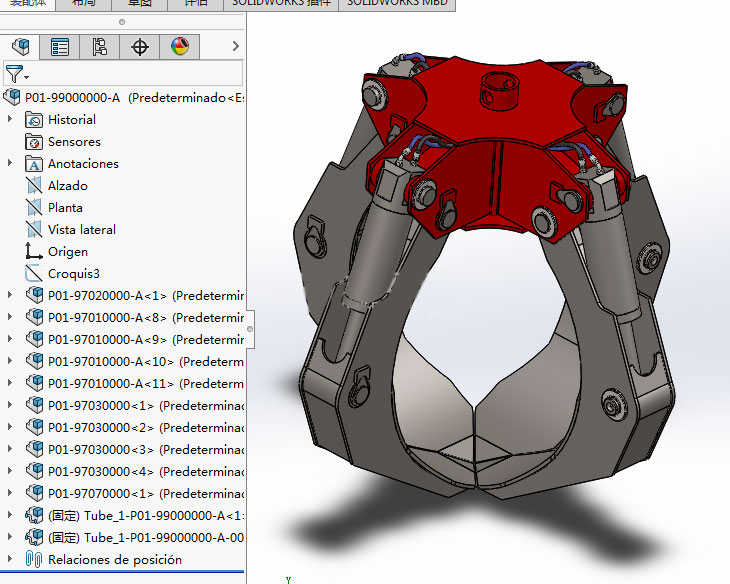Switch to the PropertyManager tab

[60, 47]
